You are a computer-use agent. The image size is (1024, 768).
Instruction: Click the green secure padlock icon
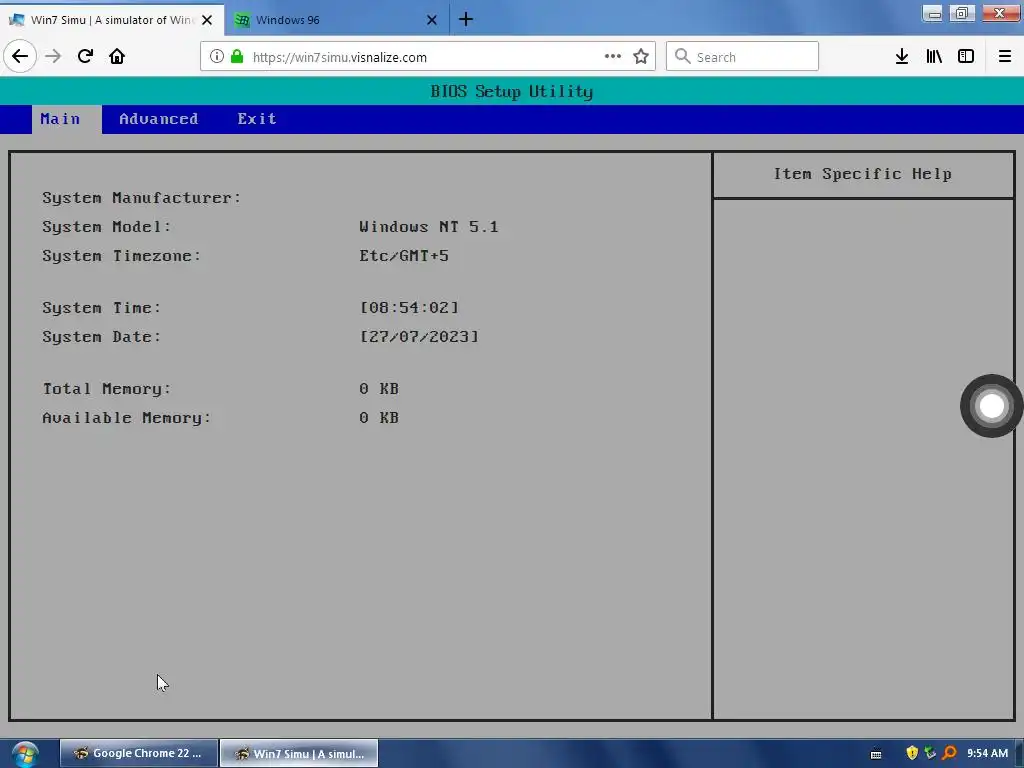pos(237,57)
